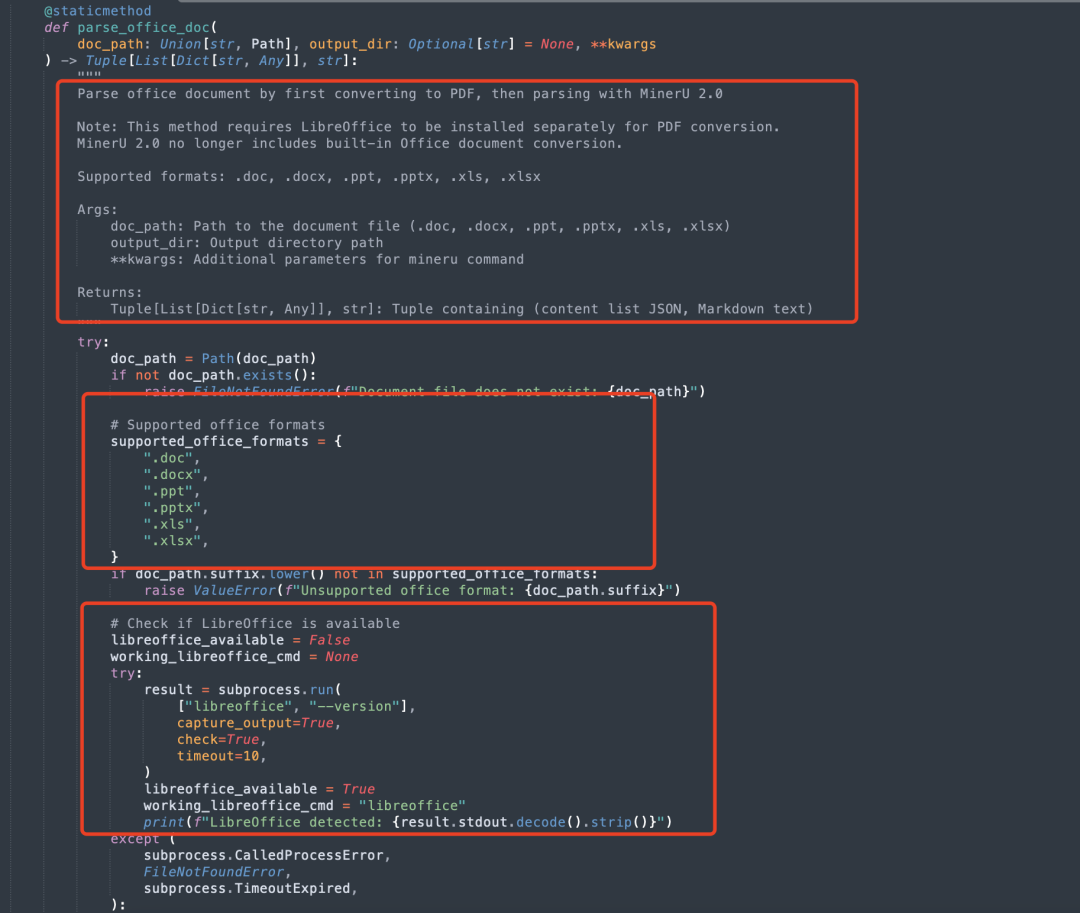Click the check=True argument
Viewport: 1080px width, 913px height.
[218, 739]
